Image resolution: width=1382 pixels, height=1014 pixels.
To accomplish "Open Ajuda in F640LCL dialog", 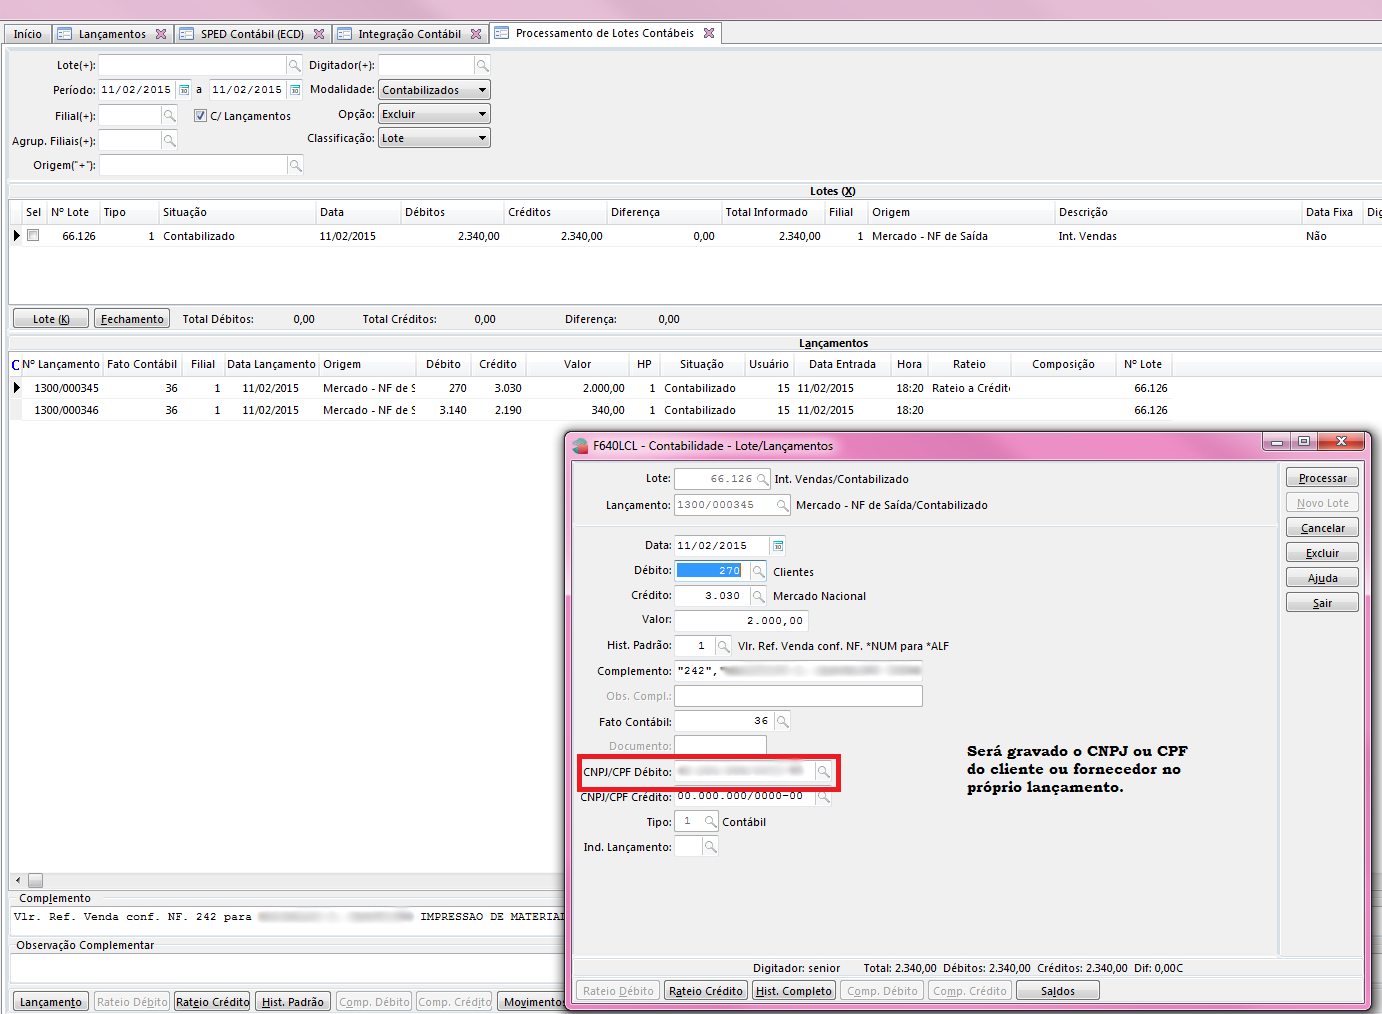I will (1322, 578).
